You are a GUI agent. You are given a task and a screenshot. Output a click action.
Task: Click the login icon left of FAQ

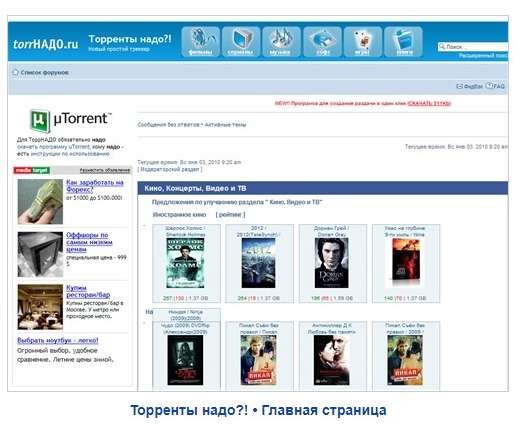point(459,86)
